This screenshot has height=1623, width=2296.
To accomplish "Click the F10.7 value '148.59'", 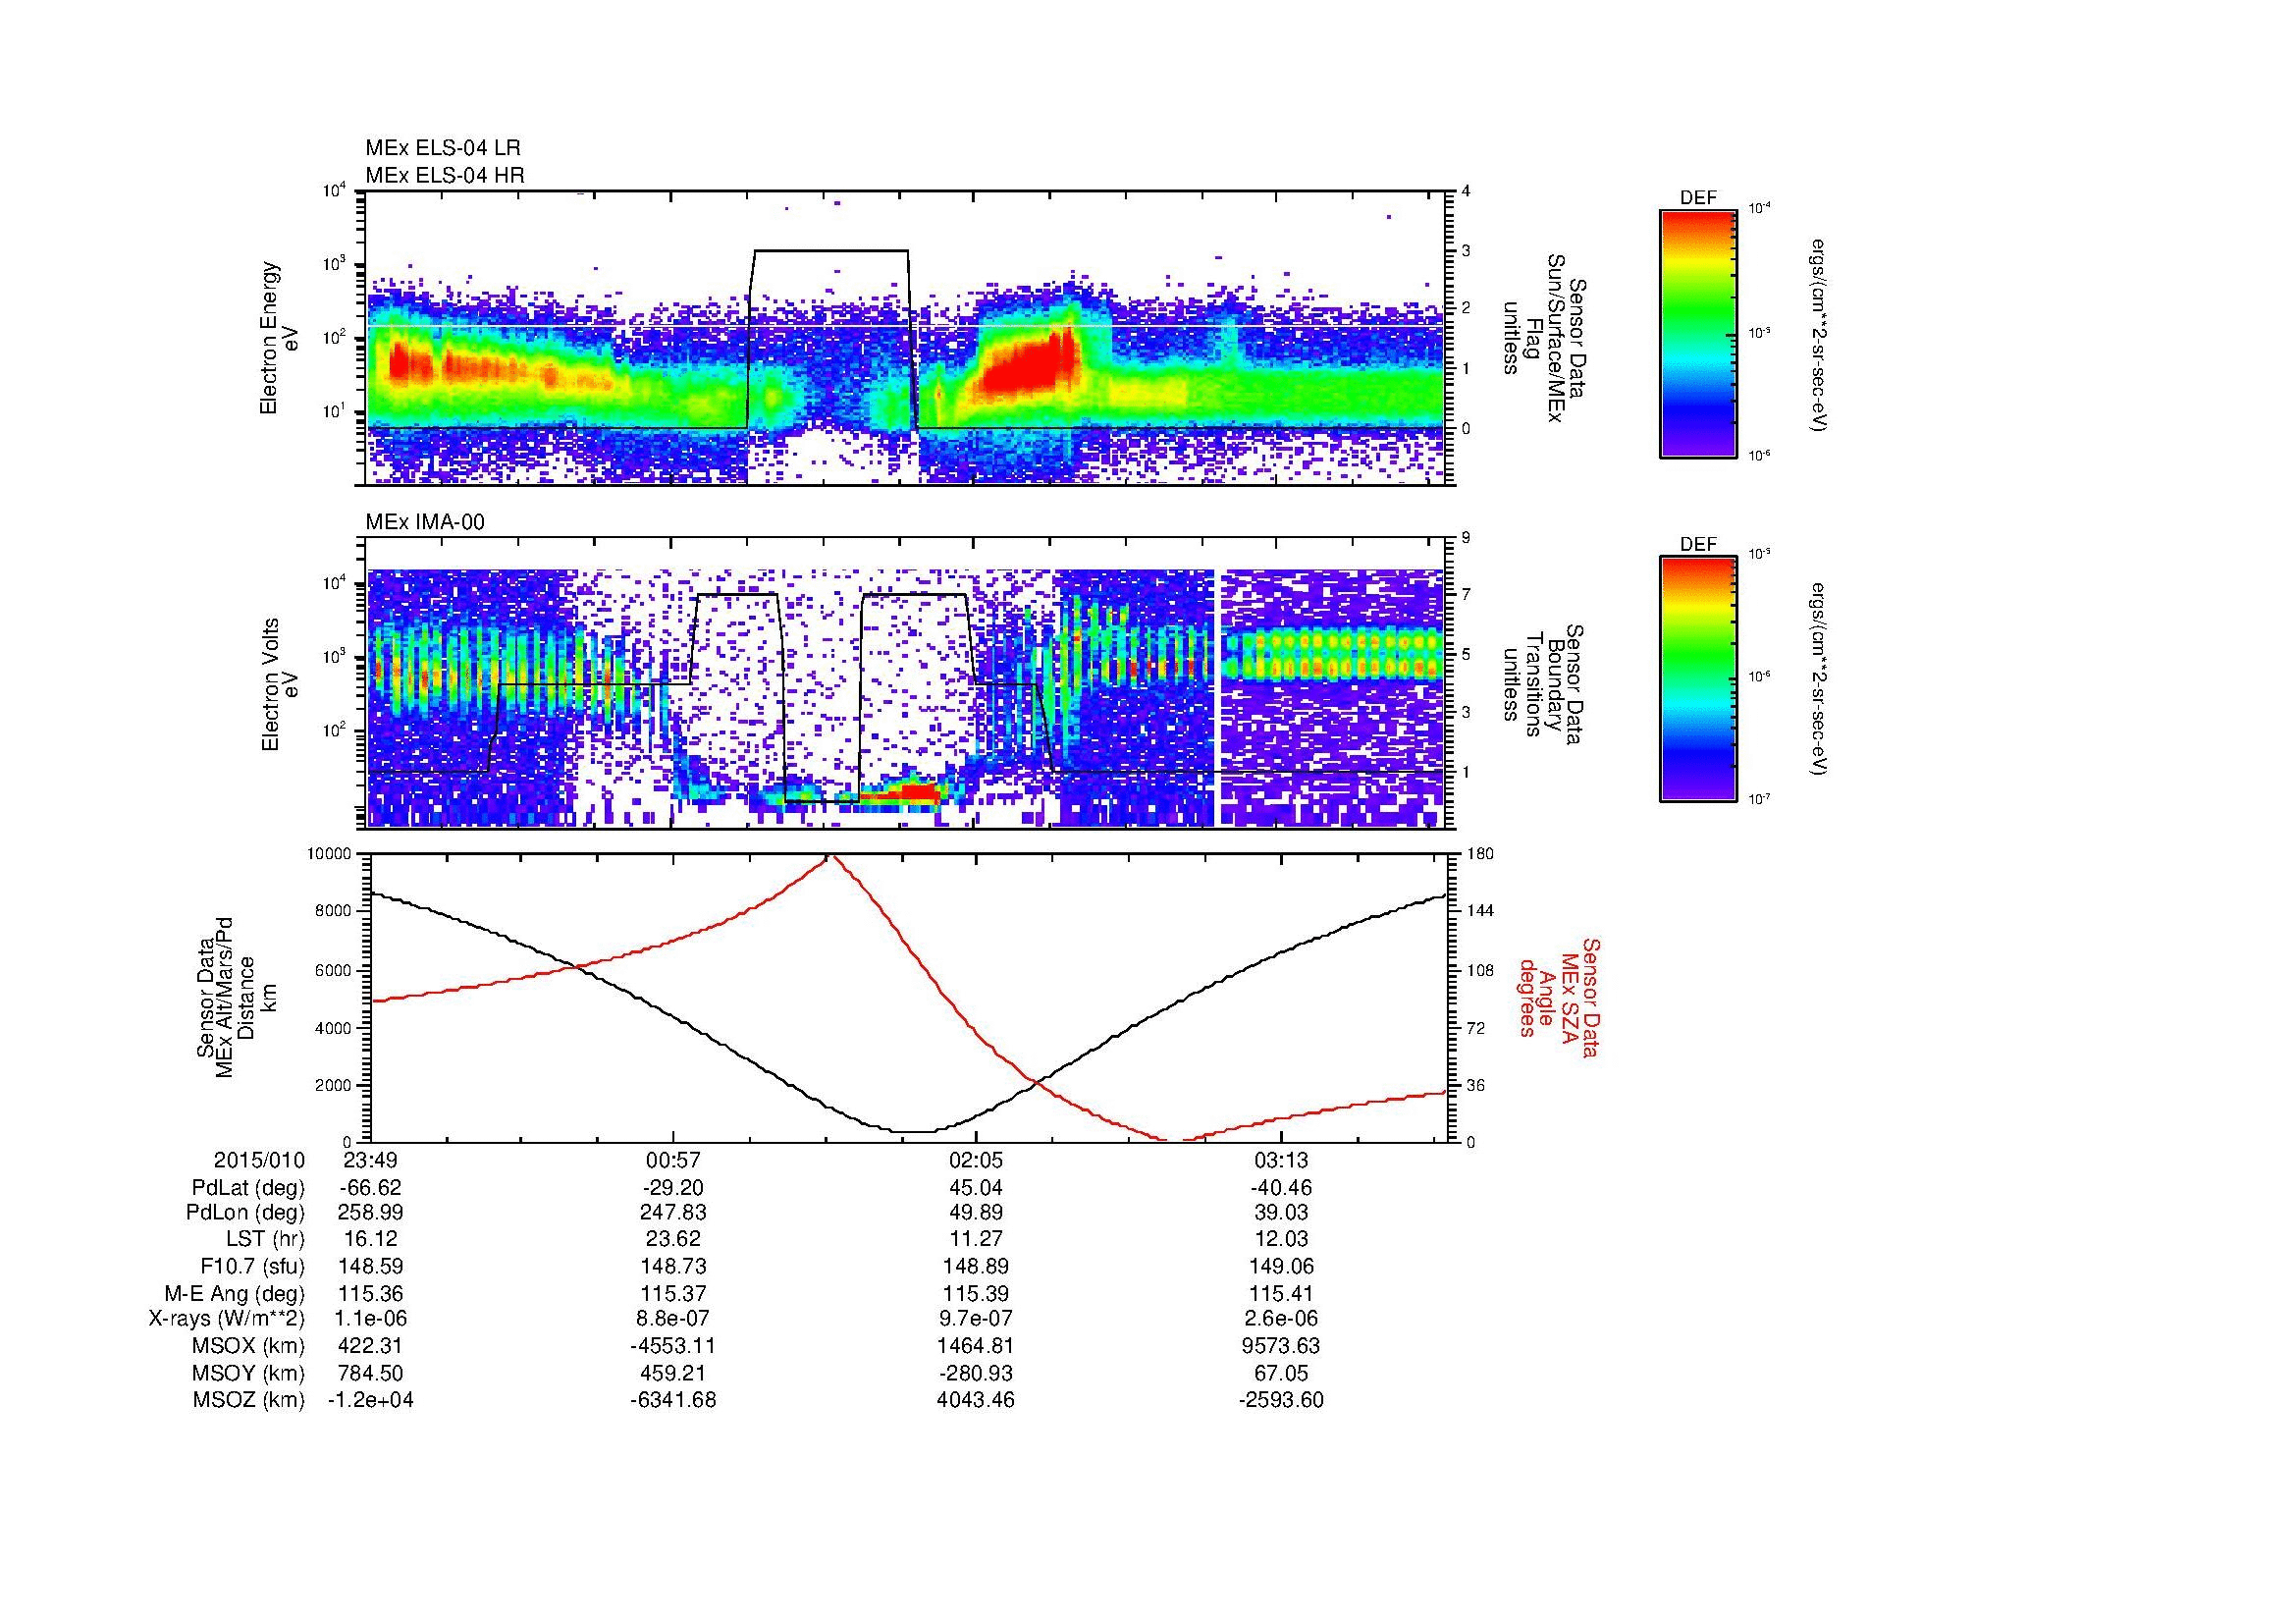I will pos(370,1267).
